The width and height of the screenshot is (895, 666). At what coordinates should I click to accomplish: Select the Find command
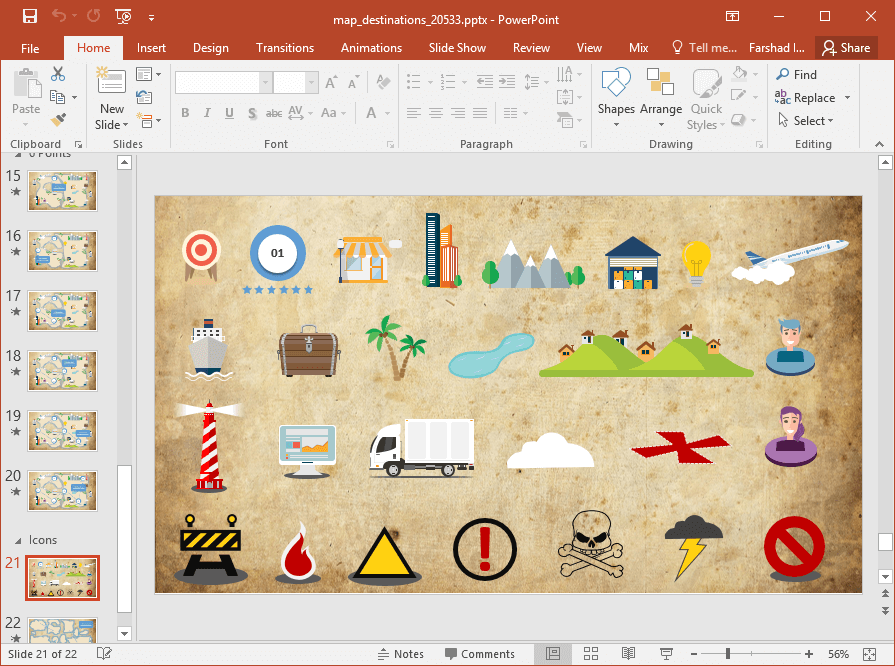[x=798, y=74]
